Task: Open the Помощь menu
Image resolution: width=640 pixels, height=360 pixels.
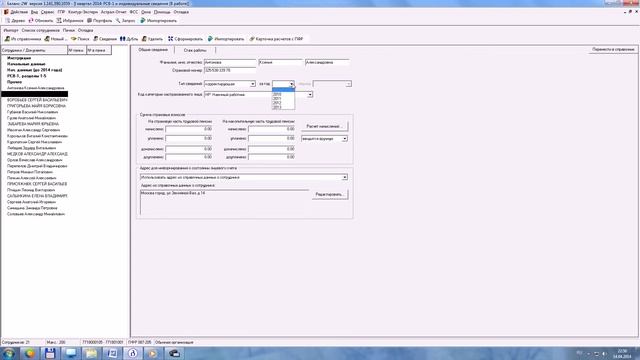Action: [x=162, y=12]
